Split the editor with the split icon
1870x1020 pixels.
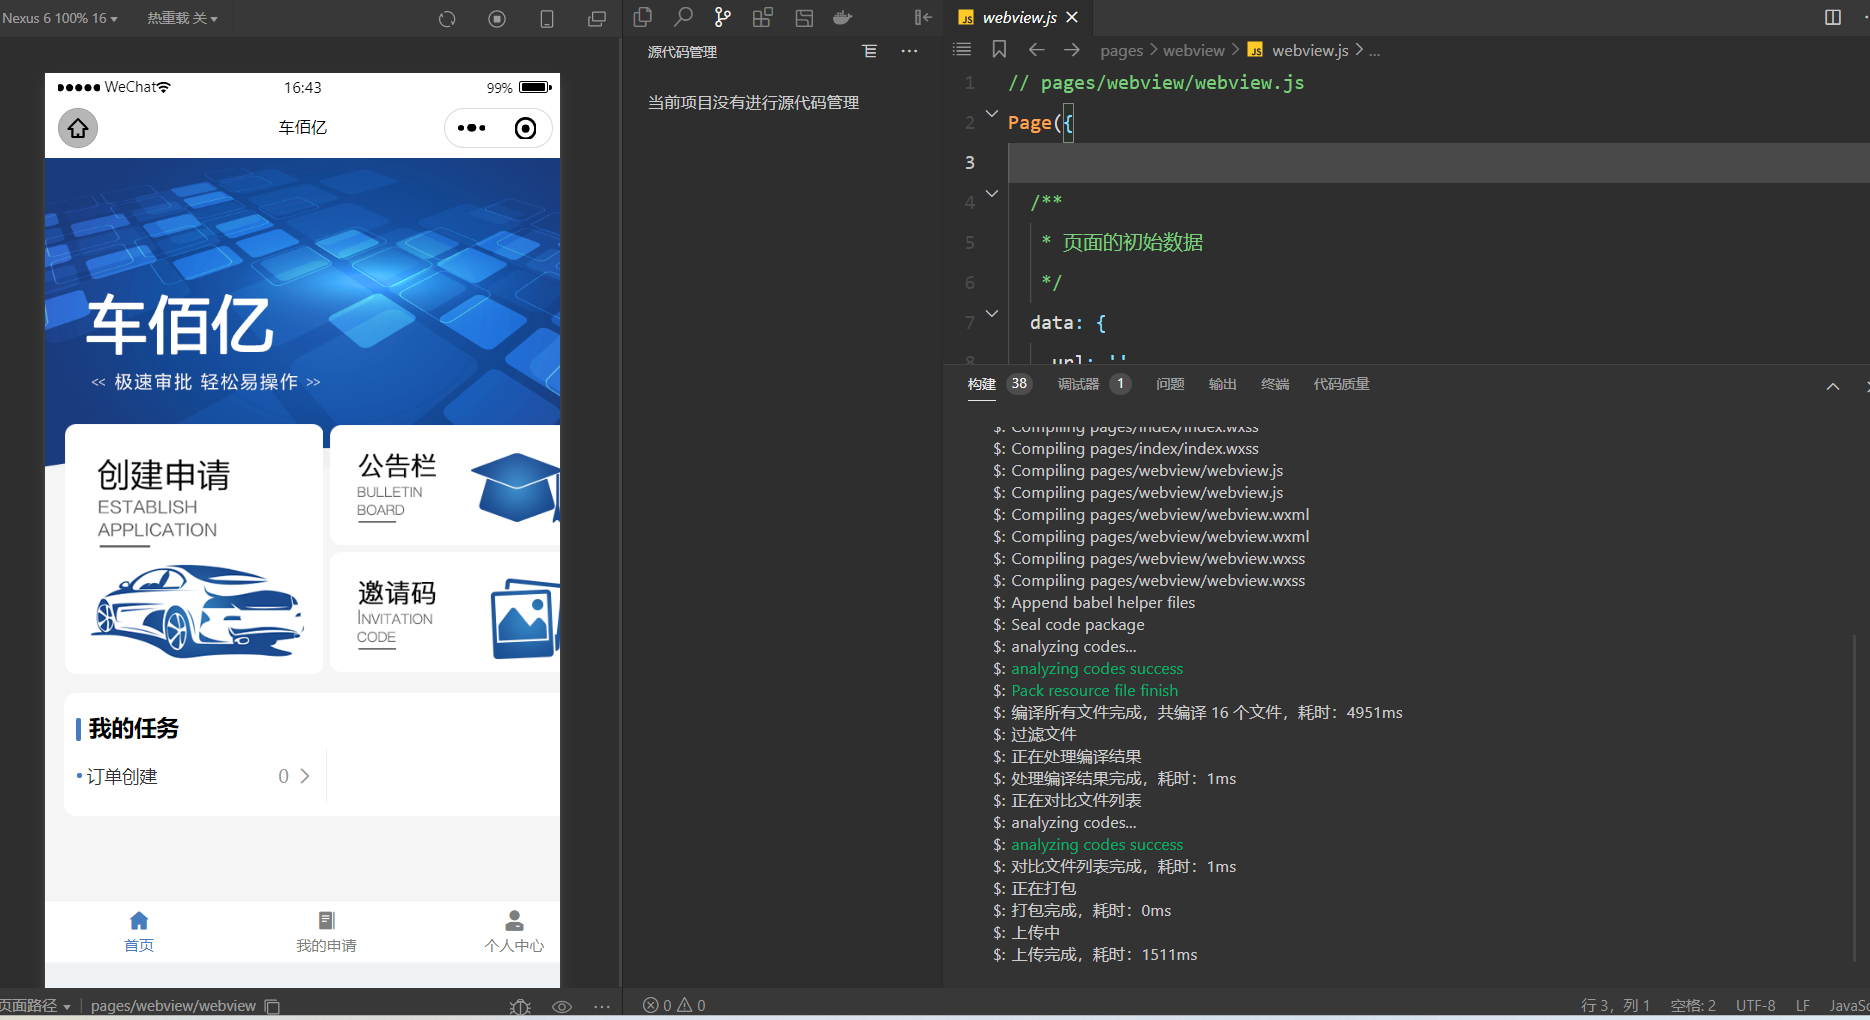click(x=1833, y=17)
